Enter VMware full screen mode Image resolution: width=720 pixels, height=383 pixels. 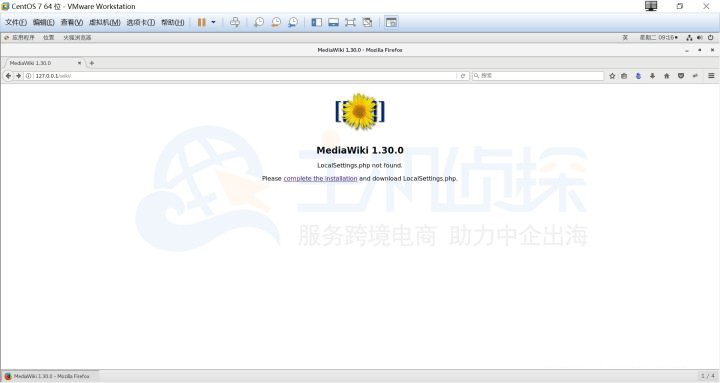click(350, 22)
